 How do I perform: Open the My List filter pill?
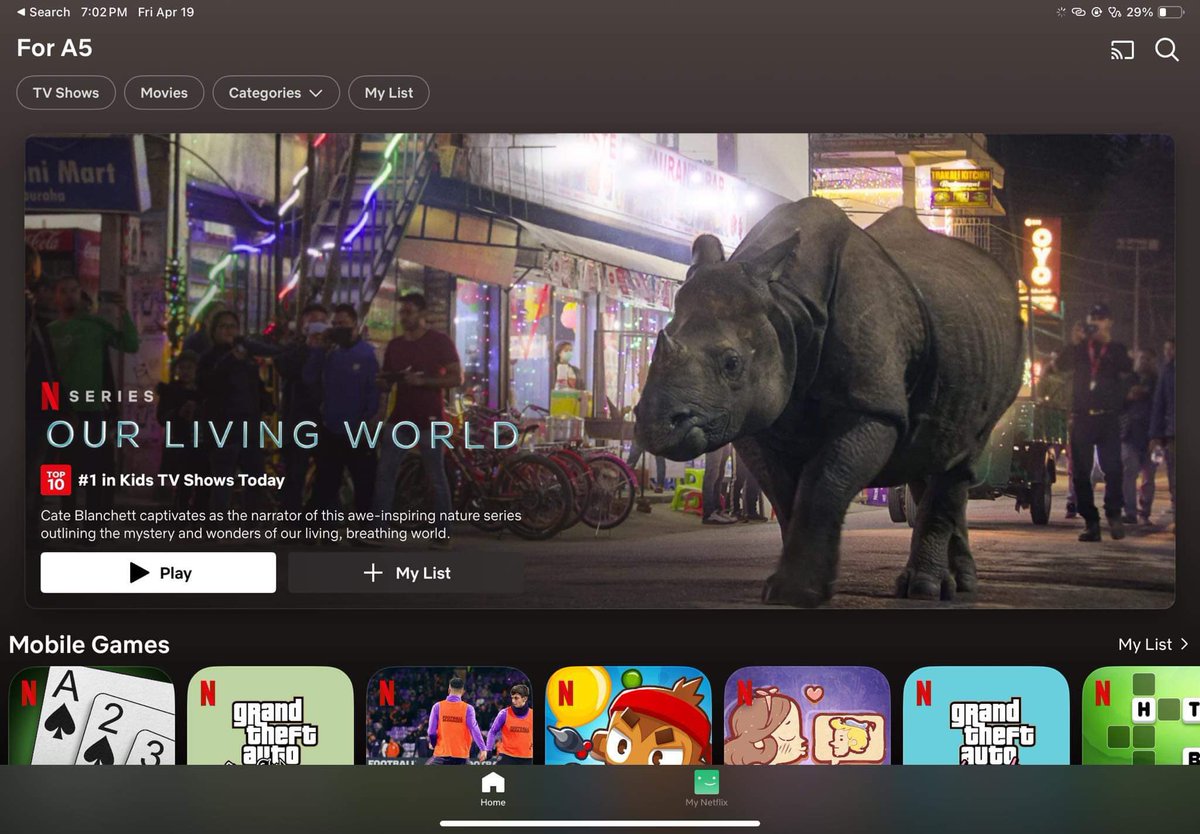(389, 93)
